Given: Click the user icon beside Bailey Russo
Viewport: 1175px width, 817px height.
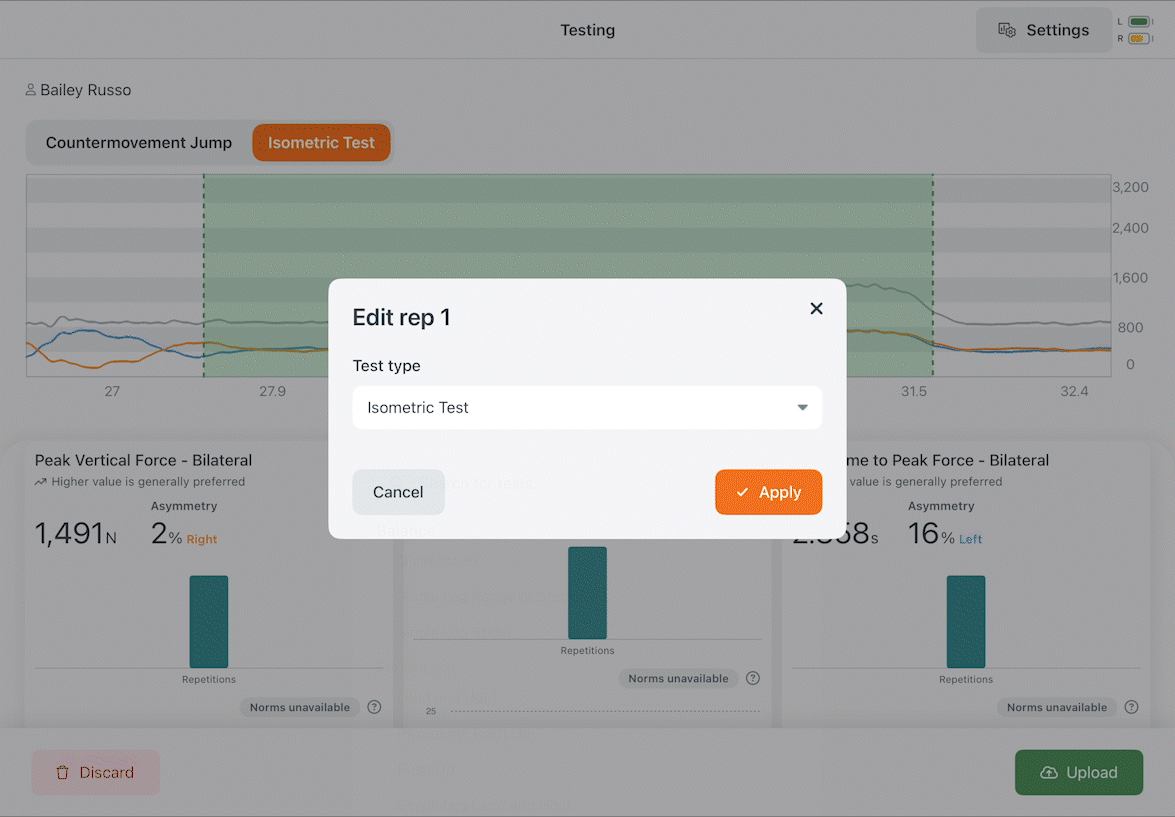Looking at the screenshot, I should [31, 90].
